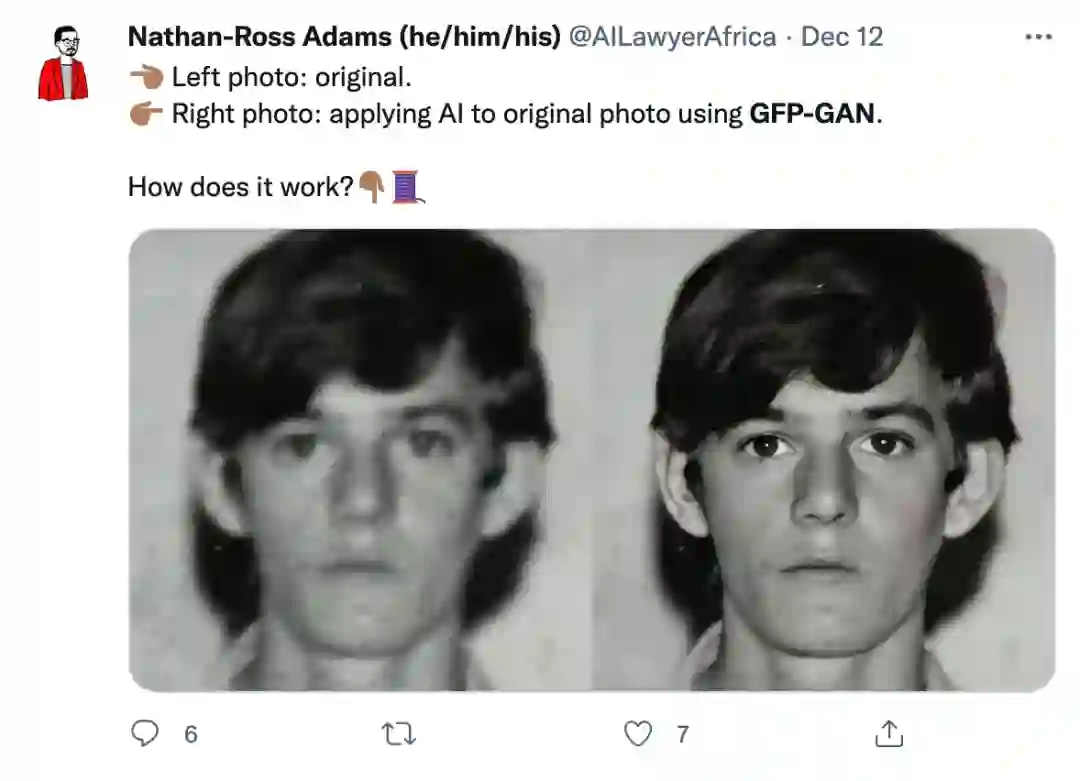This screenshot has width=1080, height=781.
Task: Click the bold GFP-GAN text
Action: point(812,114)
